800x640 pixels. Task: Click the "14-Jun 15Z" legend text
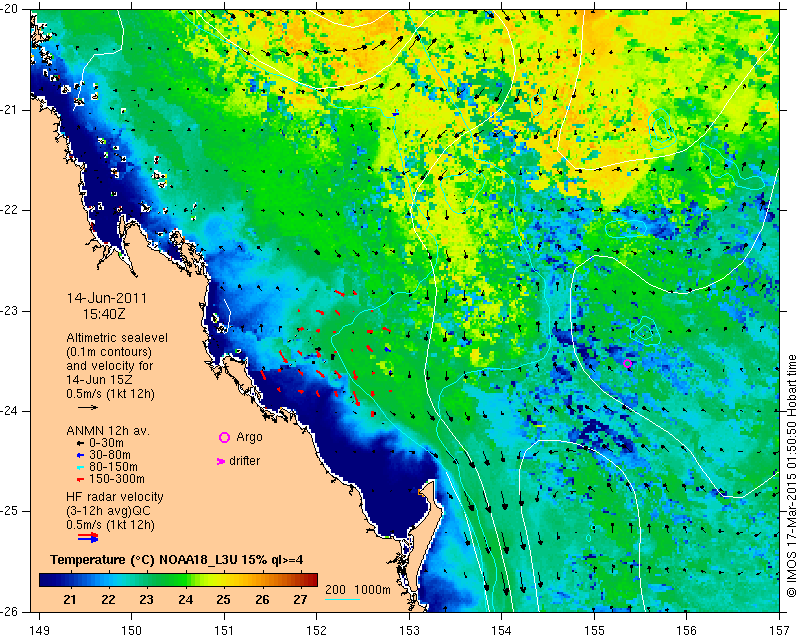[x=100, y=379]
